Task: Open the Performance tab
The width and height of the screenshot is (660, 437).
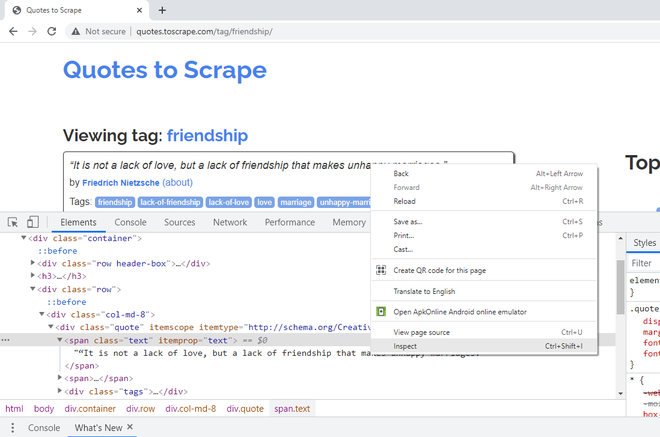Action: [x=290, y=222]
